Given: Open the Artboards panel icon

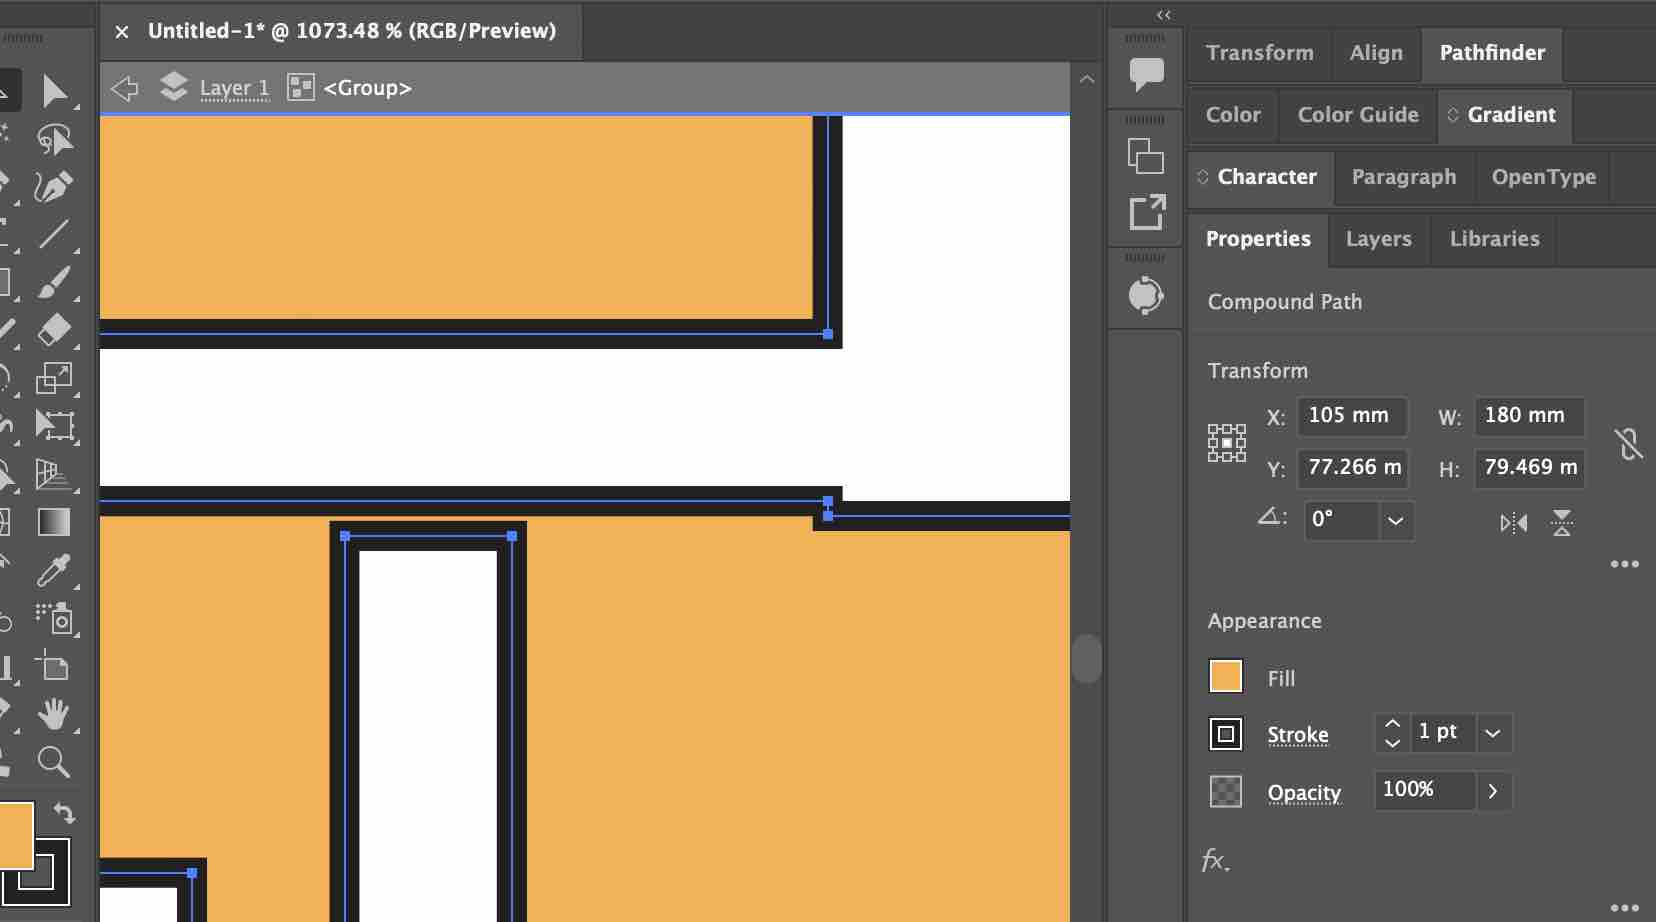Looking at the screenshot, I should 1146,155.
